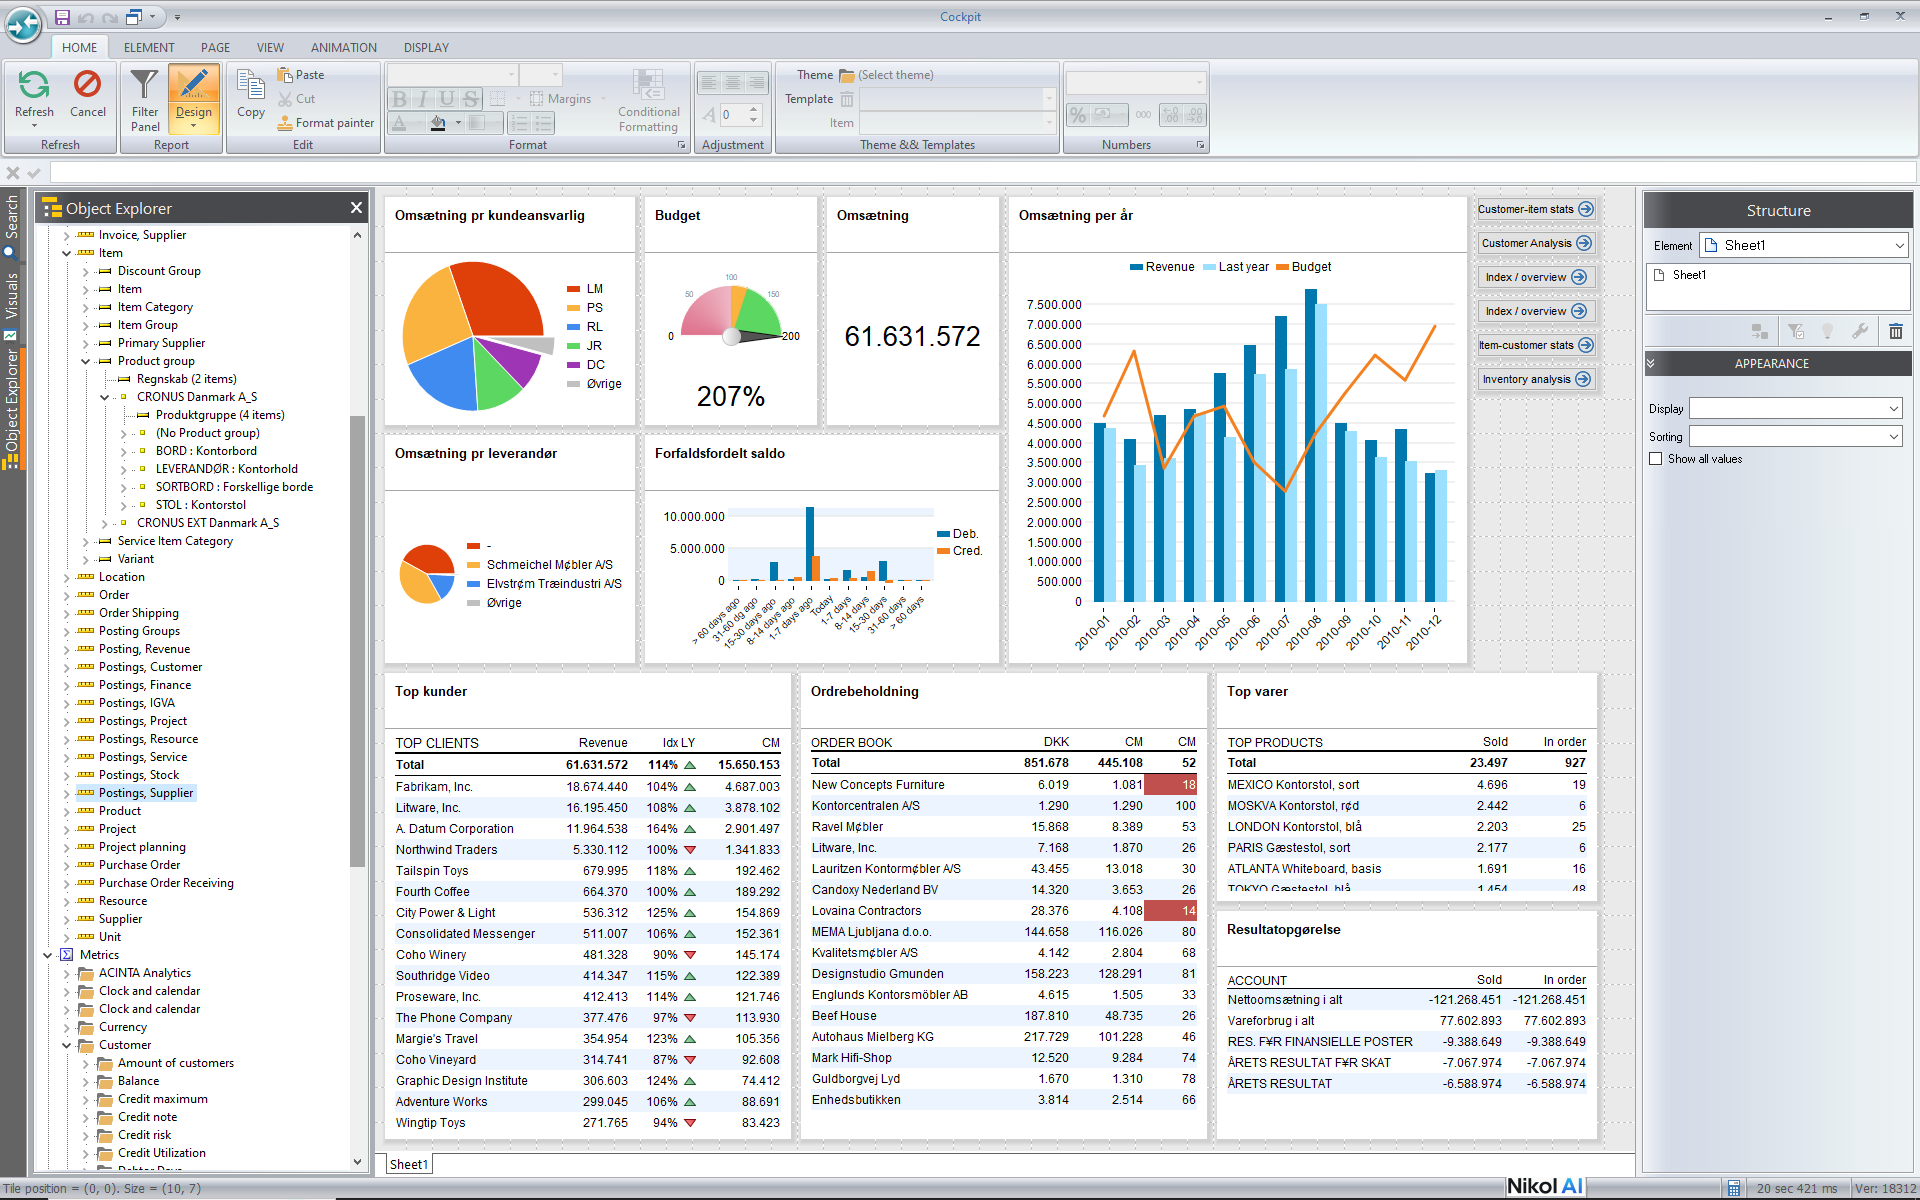Click the Item-customer stats button
This screenshot has width=1920, height=1200.
[1536, 345]
